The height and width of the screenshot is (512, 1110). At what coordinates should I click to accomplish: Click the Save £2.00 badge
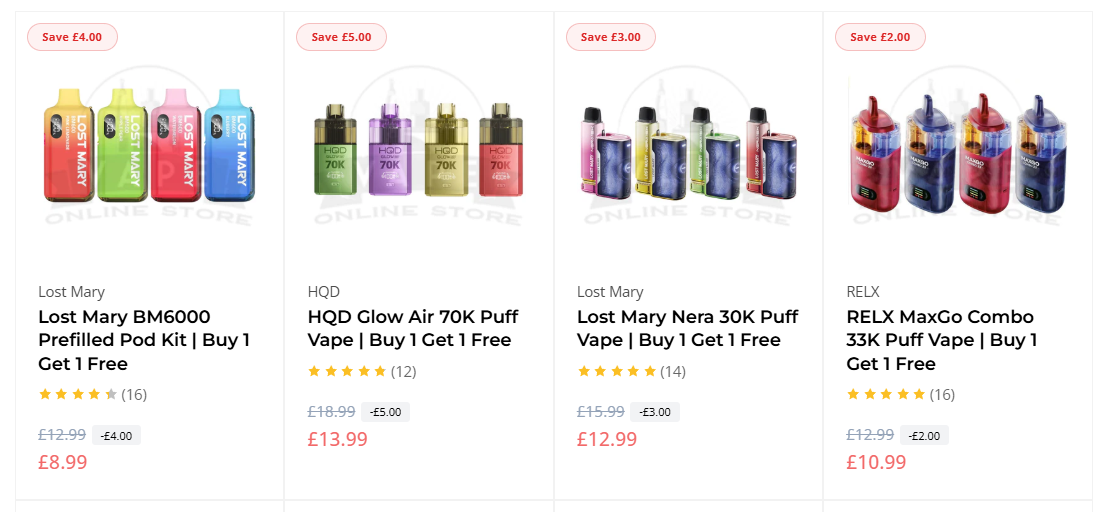click(880, 37)
